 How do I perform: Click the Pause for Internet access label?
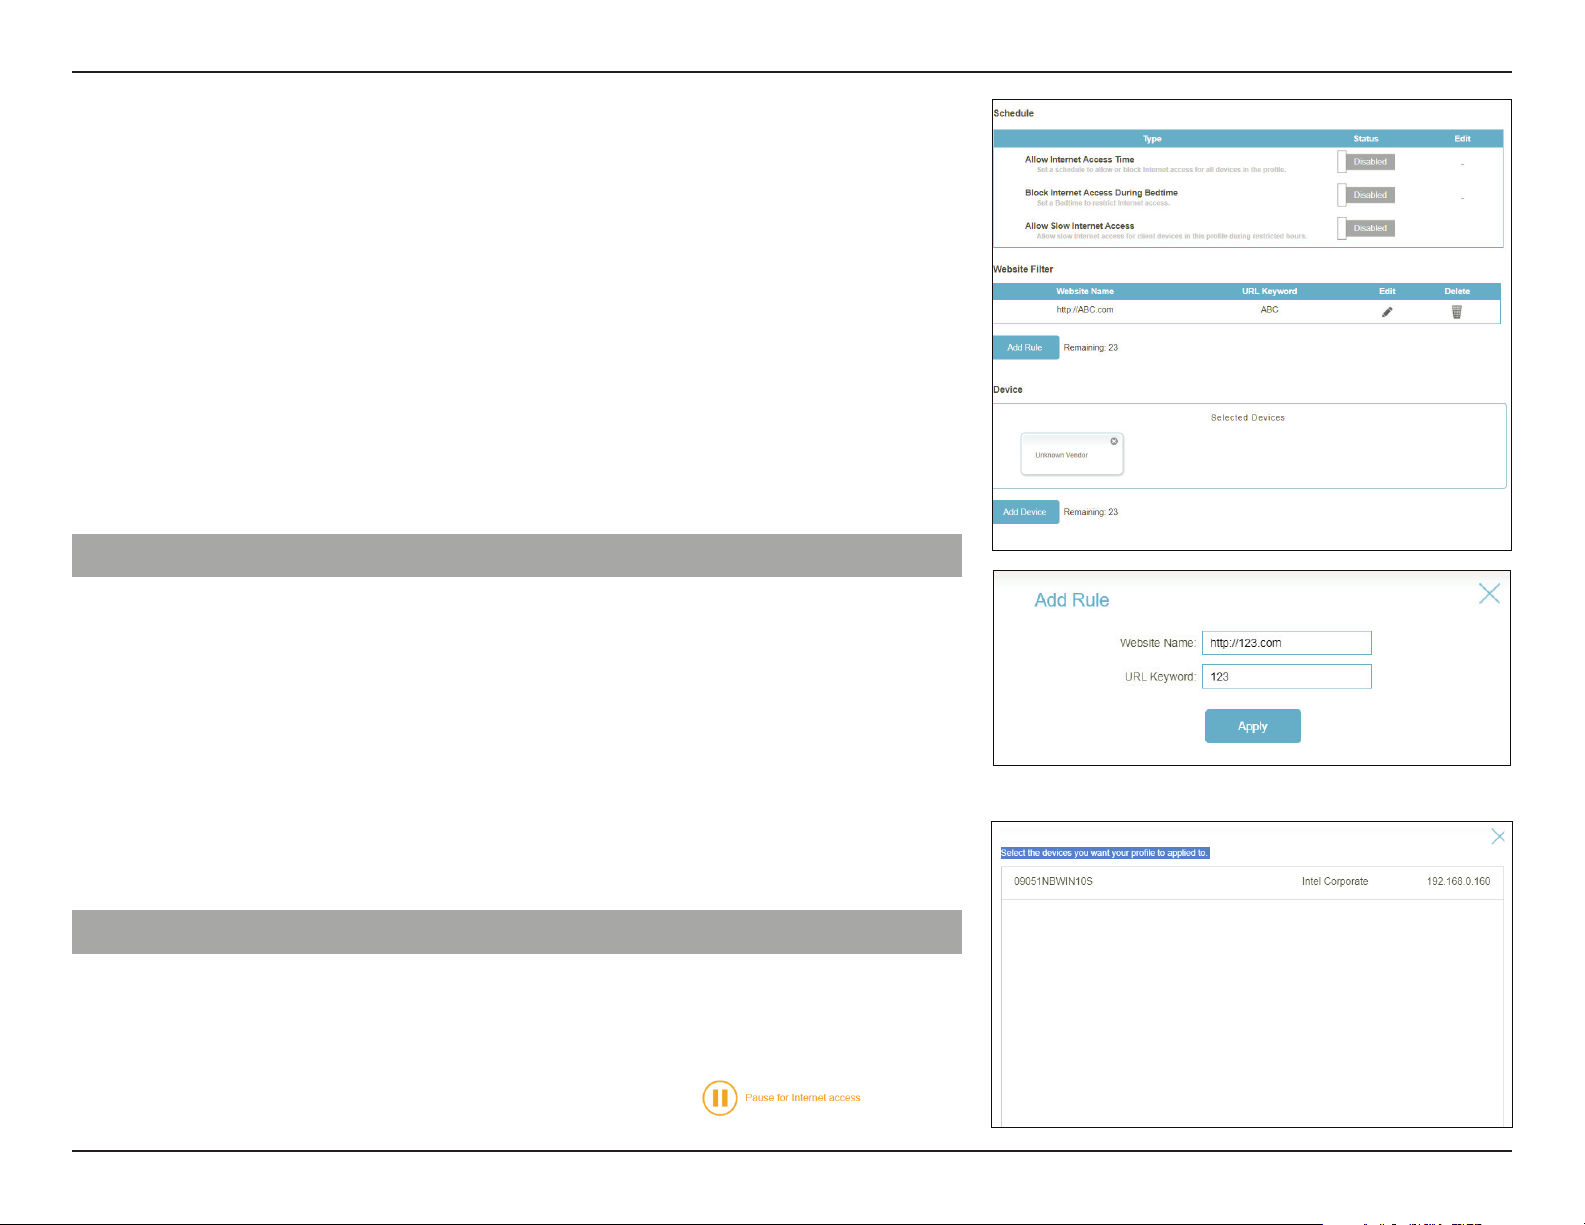pos(803,1098)
